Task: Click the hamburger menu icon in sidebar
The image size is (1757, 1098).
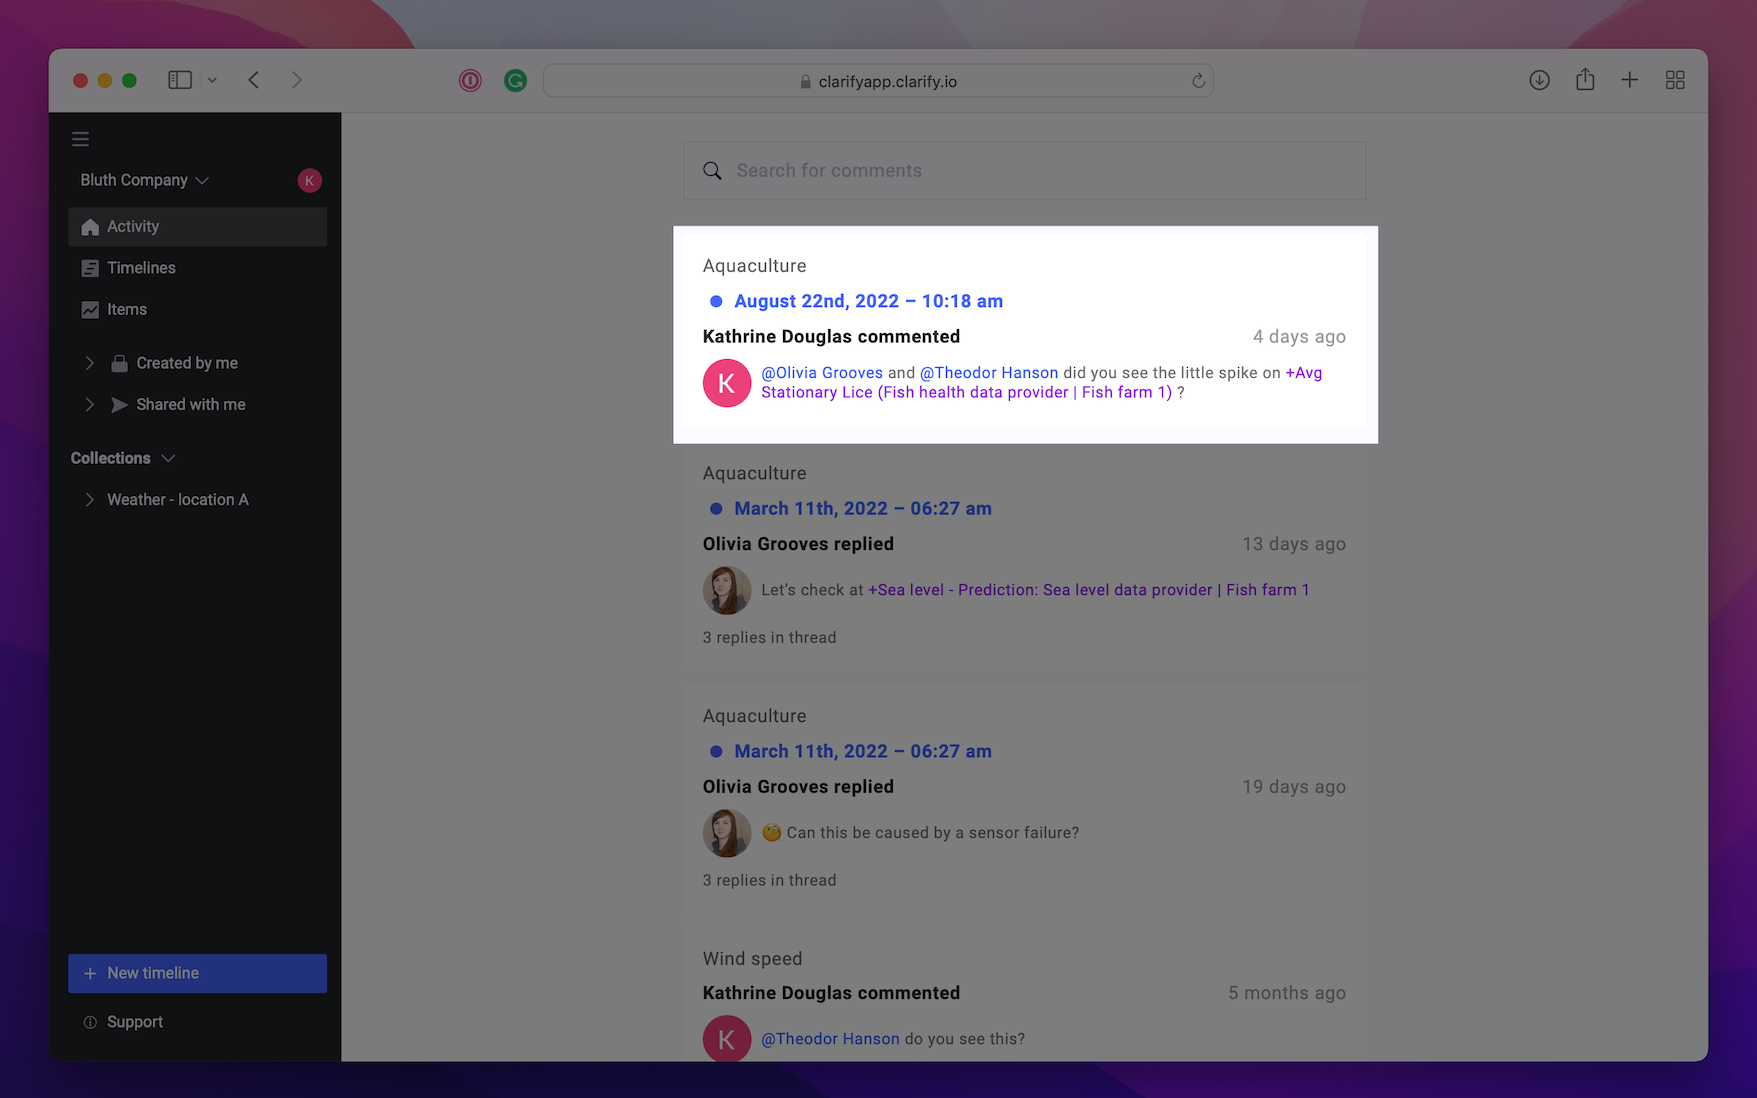Action: pyautogui.click(x=81, y=139)
